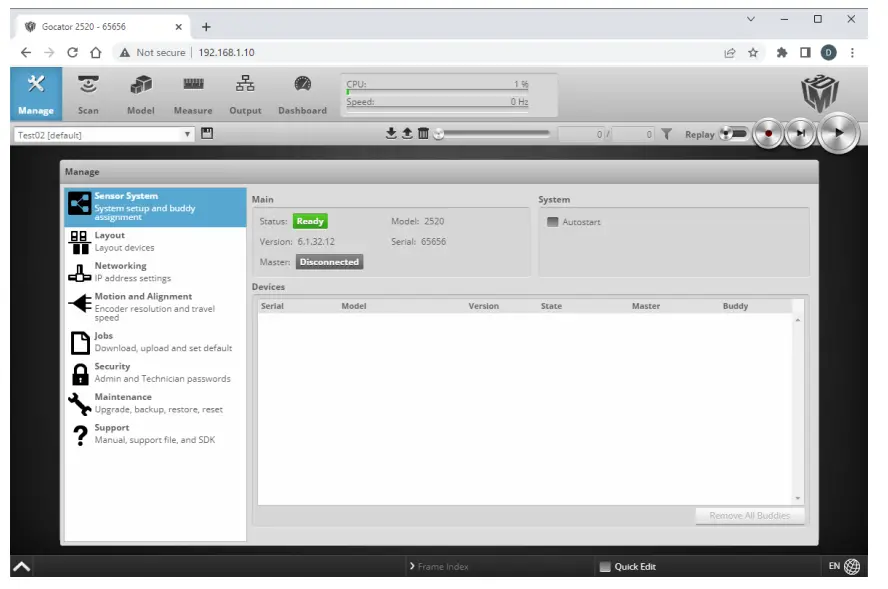This screenshot has width=888, height=589.
Task: Open the Model page
Action: point(140,93)
